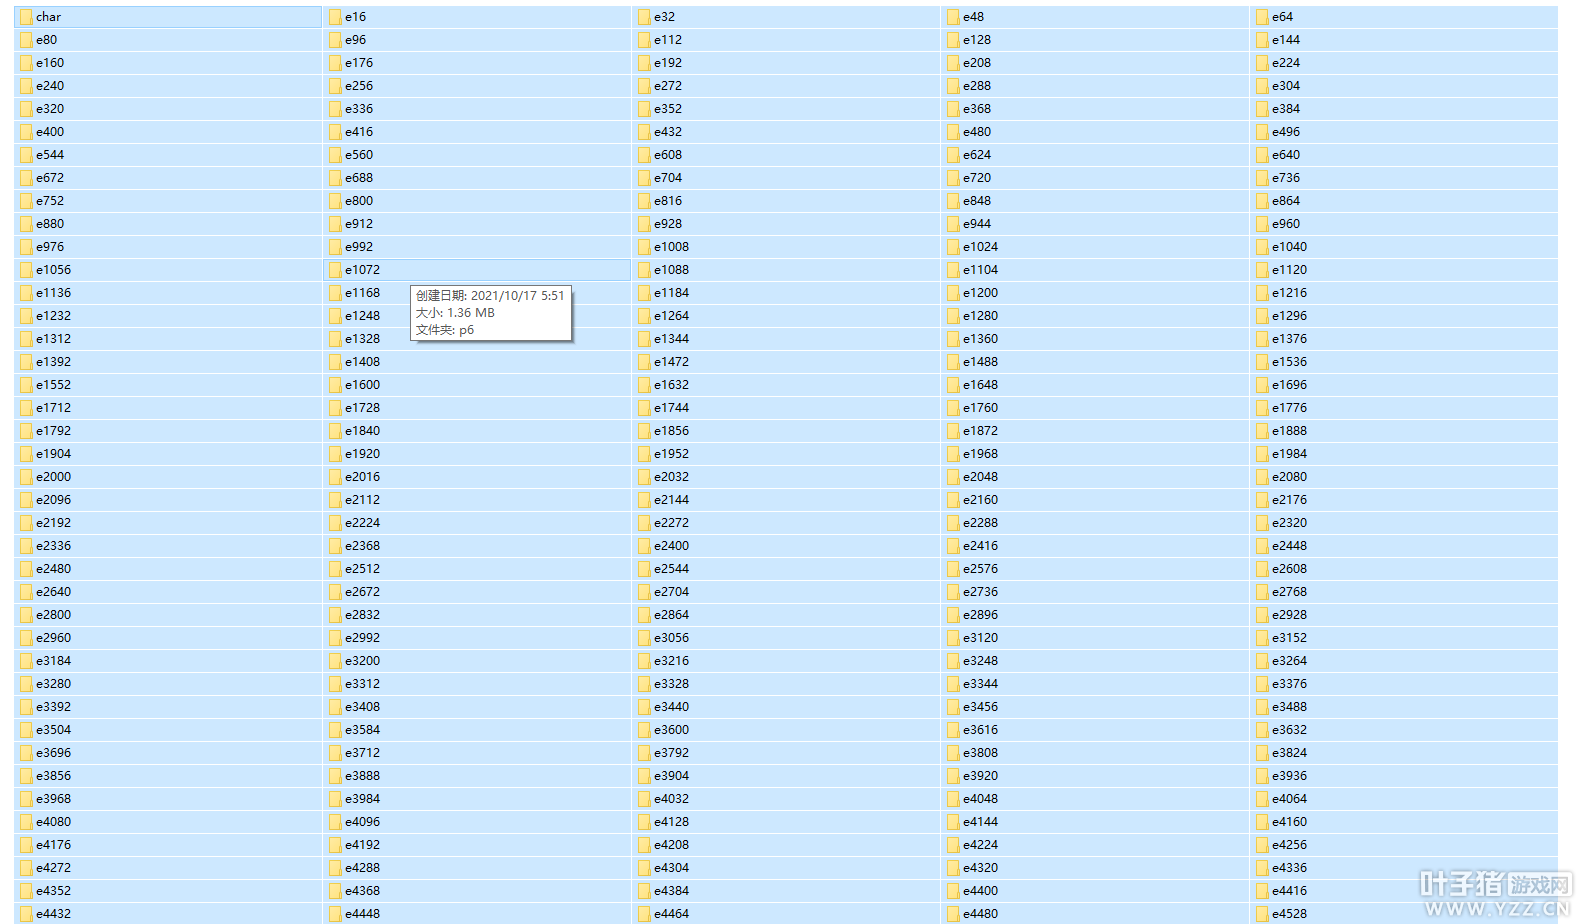
Task: Click the e3696 folder name
Action: [53, 753]
